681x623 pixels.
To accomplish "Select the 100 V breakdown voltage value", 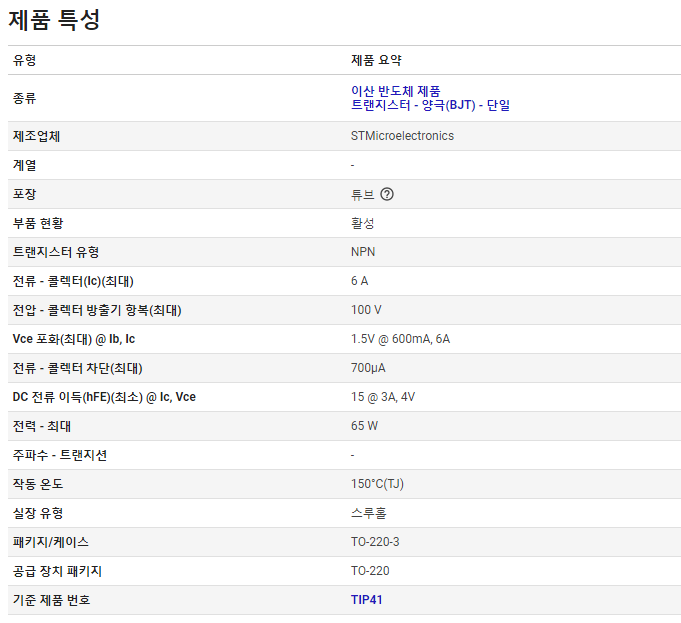I will (366, 310).
